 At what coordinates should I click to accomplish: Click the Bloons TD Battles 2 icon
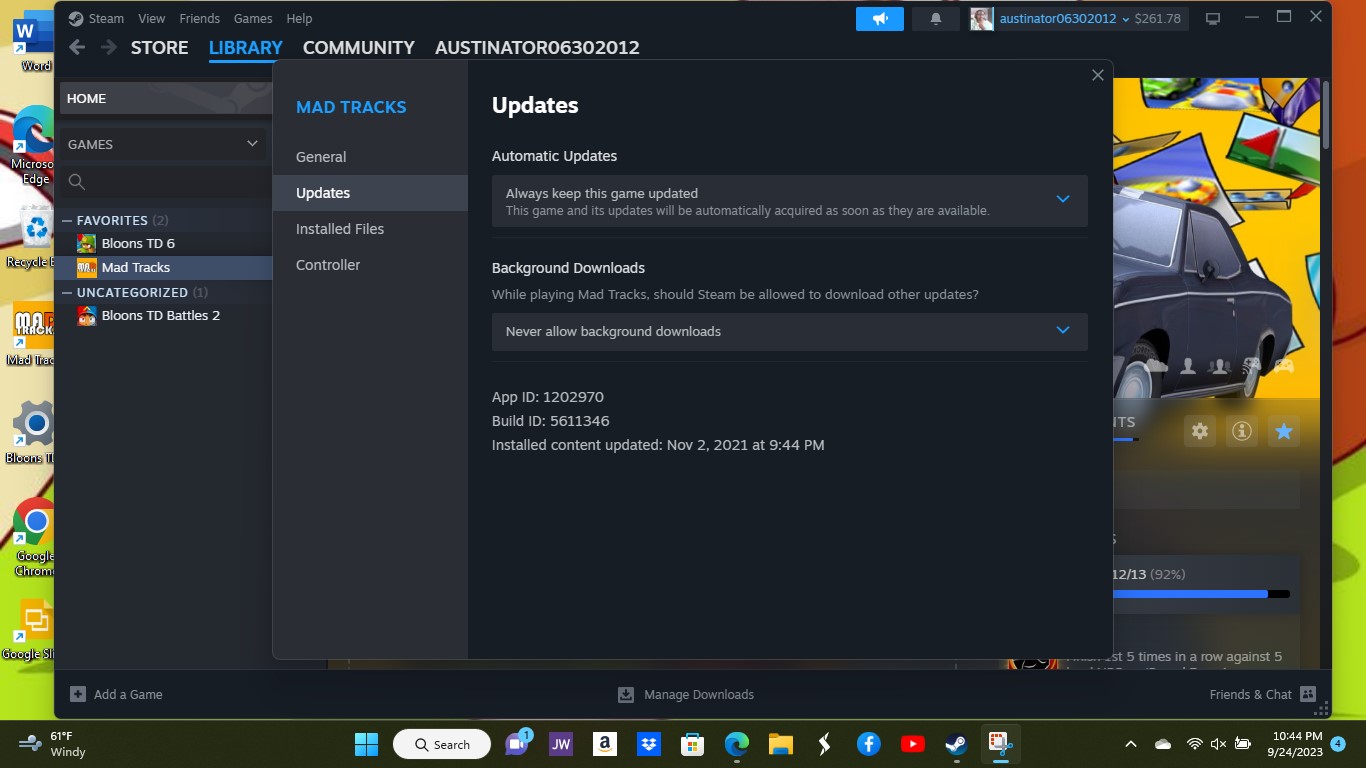pos(87,315)
